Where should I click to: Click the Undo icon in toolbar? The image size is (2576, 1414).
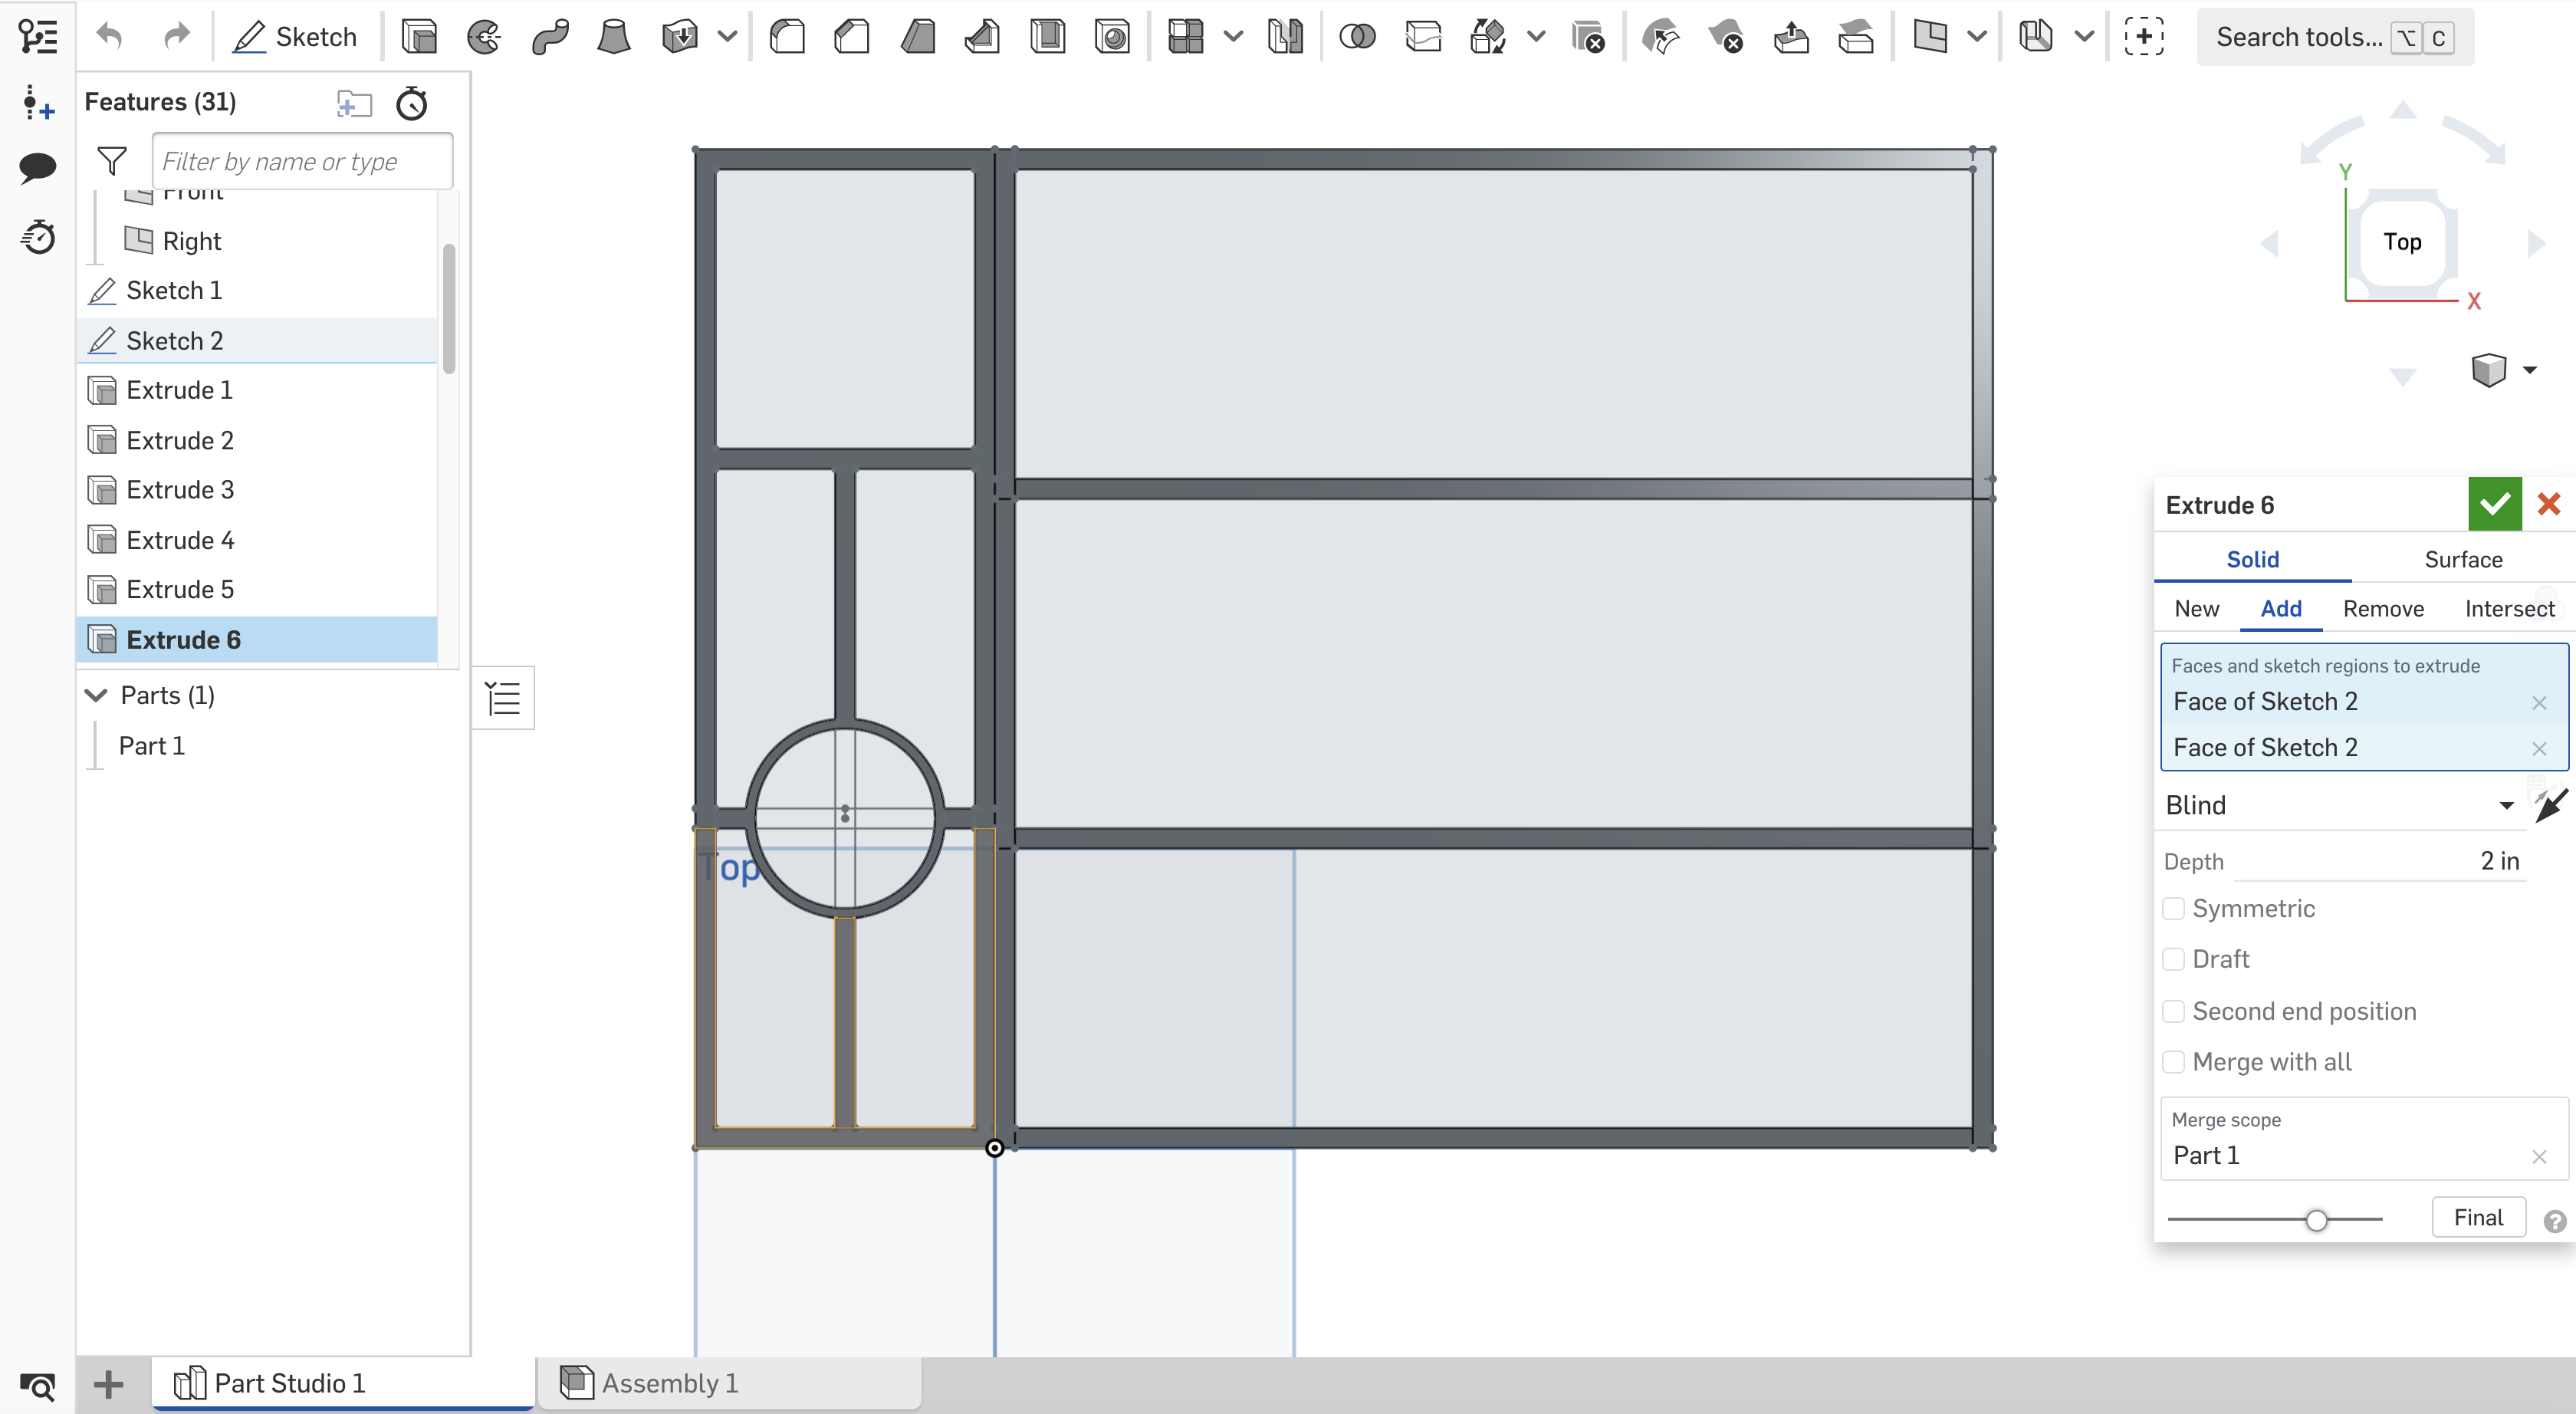[x=110, y=37]
